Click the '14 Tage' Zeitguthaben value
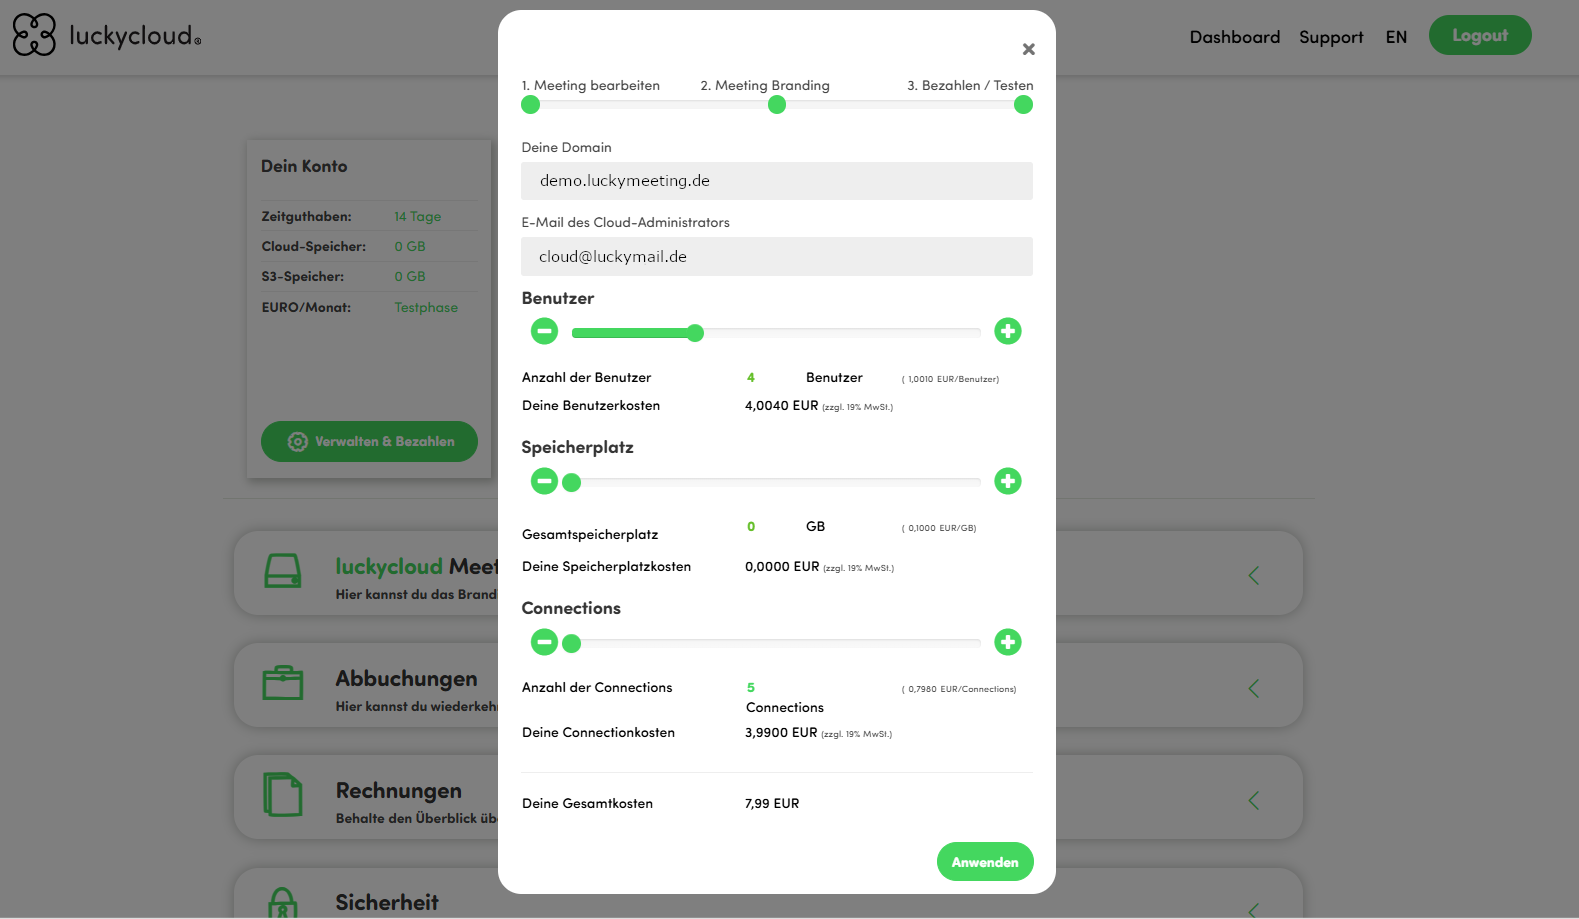Viewport: 1579px width, 919px height. [x=417, y=216]
